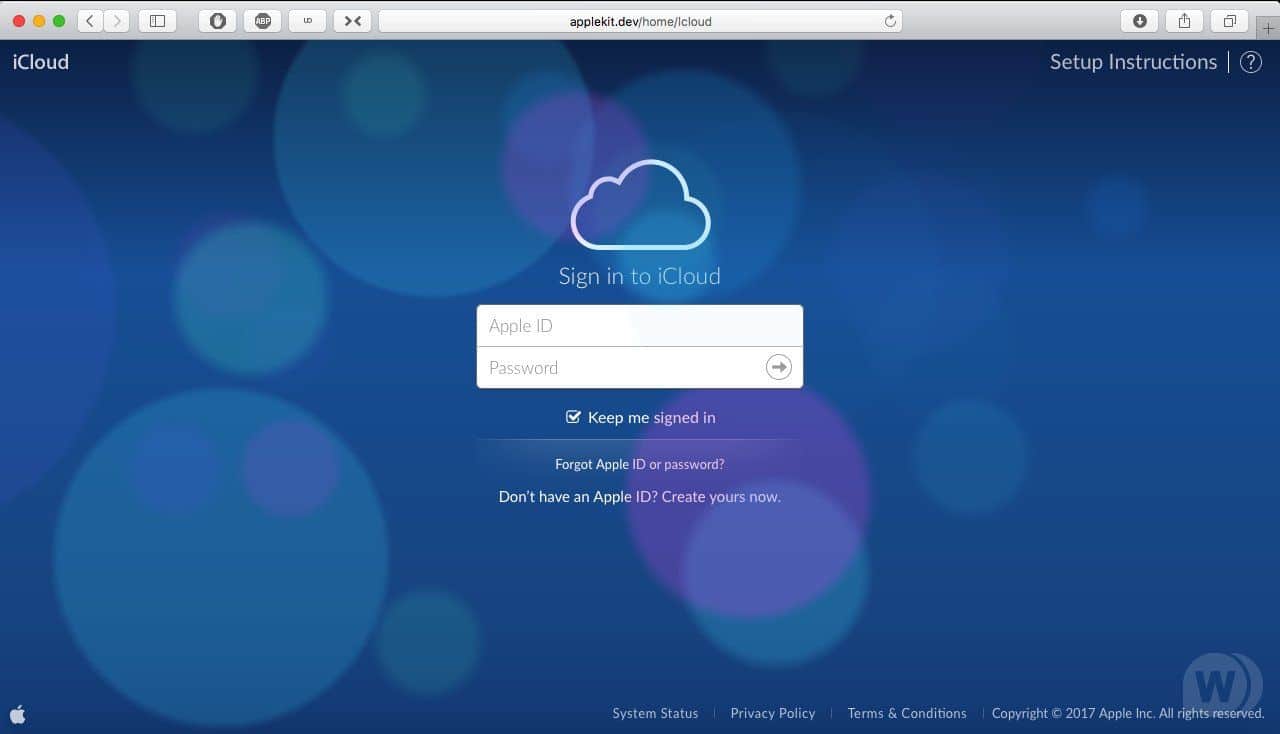Click the hand-shaped blocker extension icon
Viewport: 1280px width, 734px height.
tap(217, 20)
